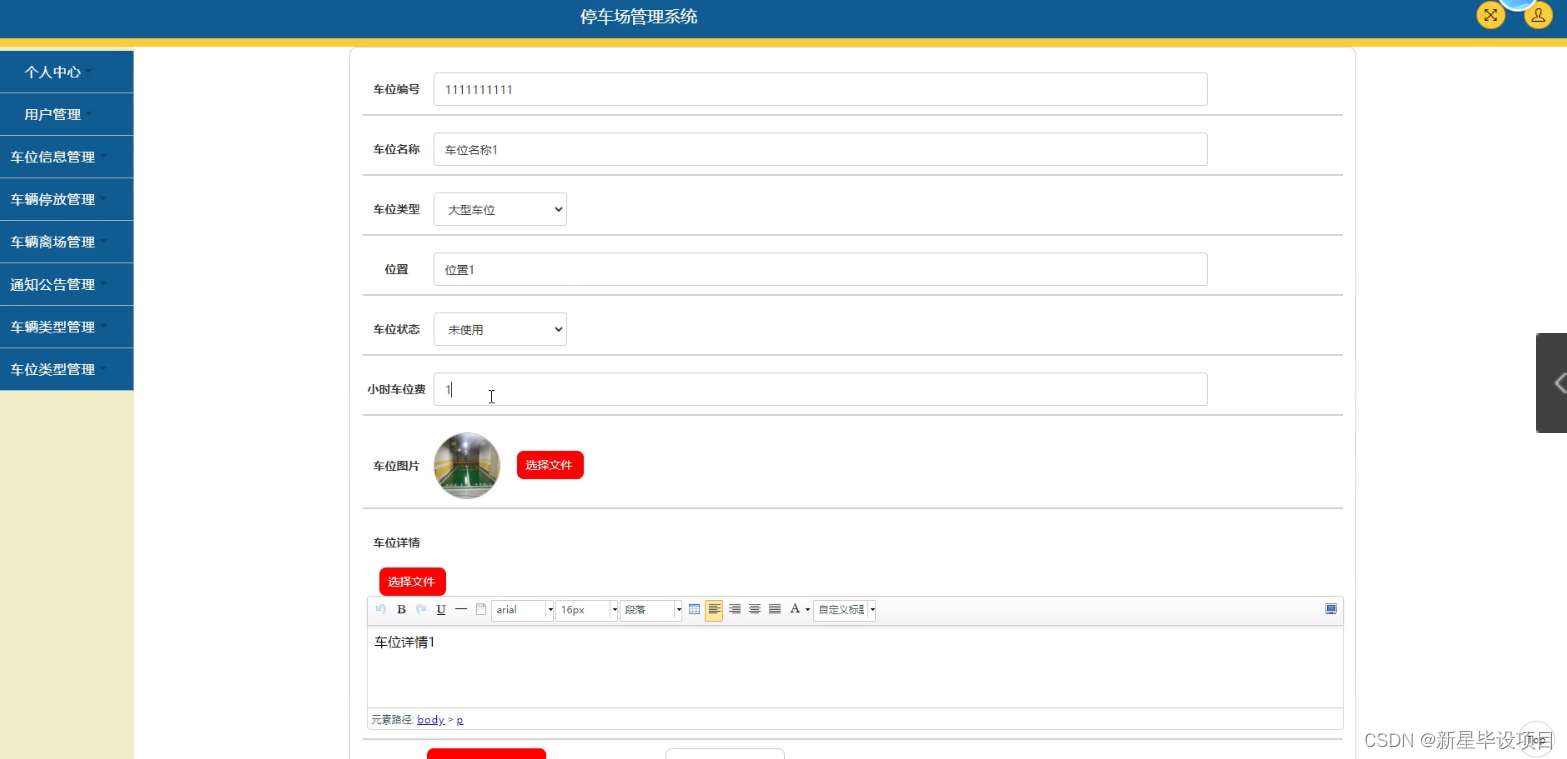Image resolution: width=1567 pixels, height=759 pixels.
Task: Click the body element path link below editor
Action: [x=430, y=719]
